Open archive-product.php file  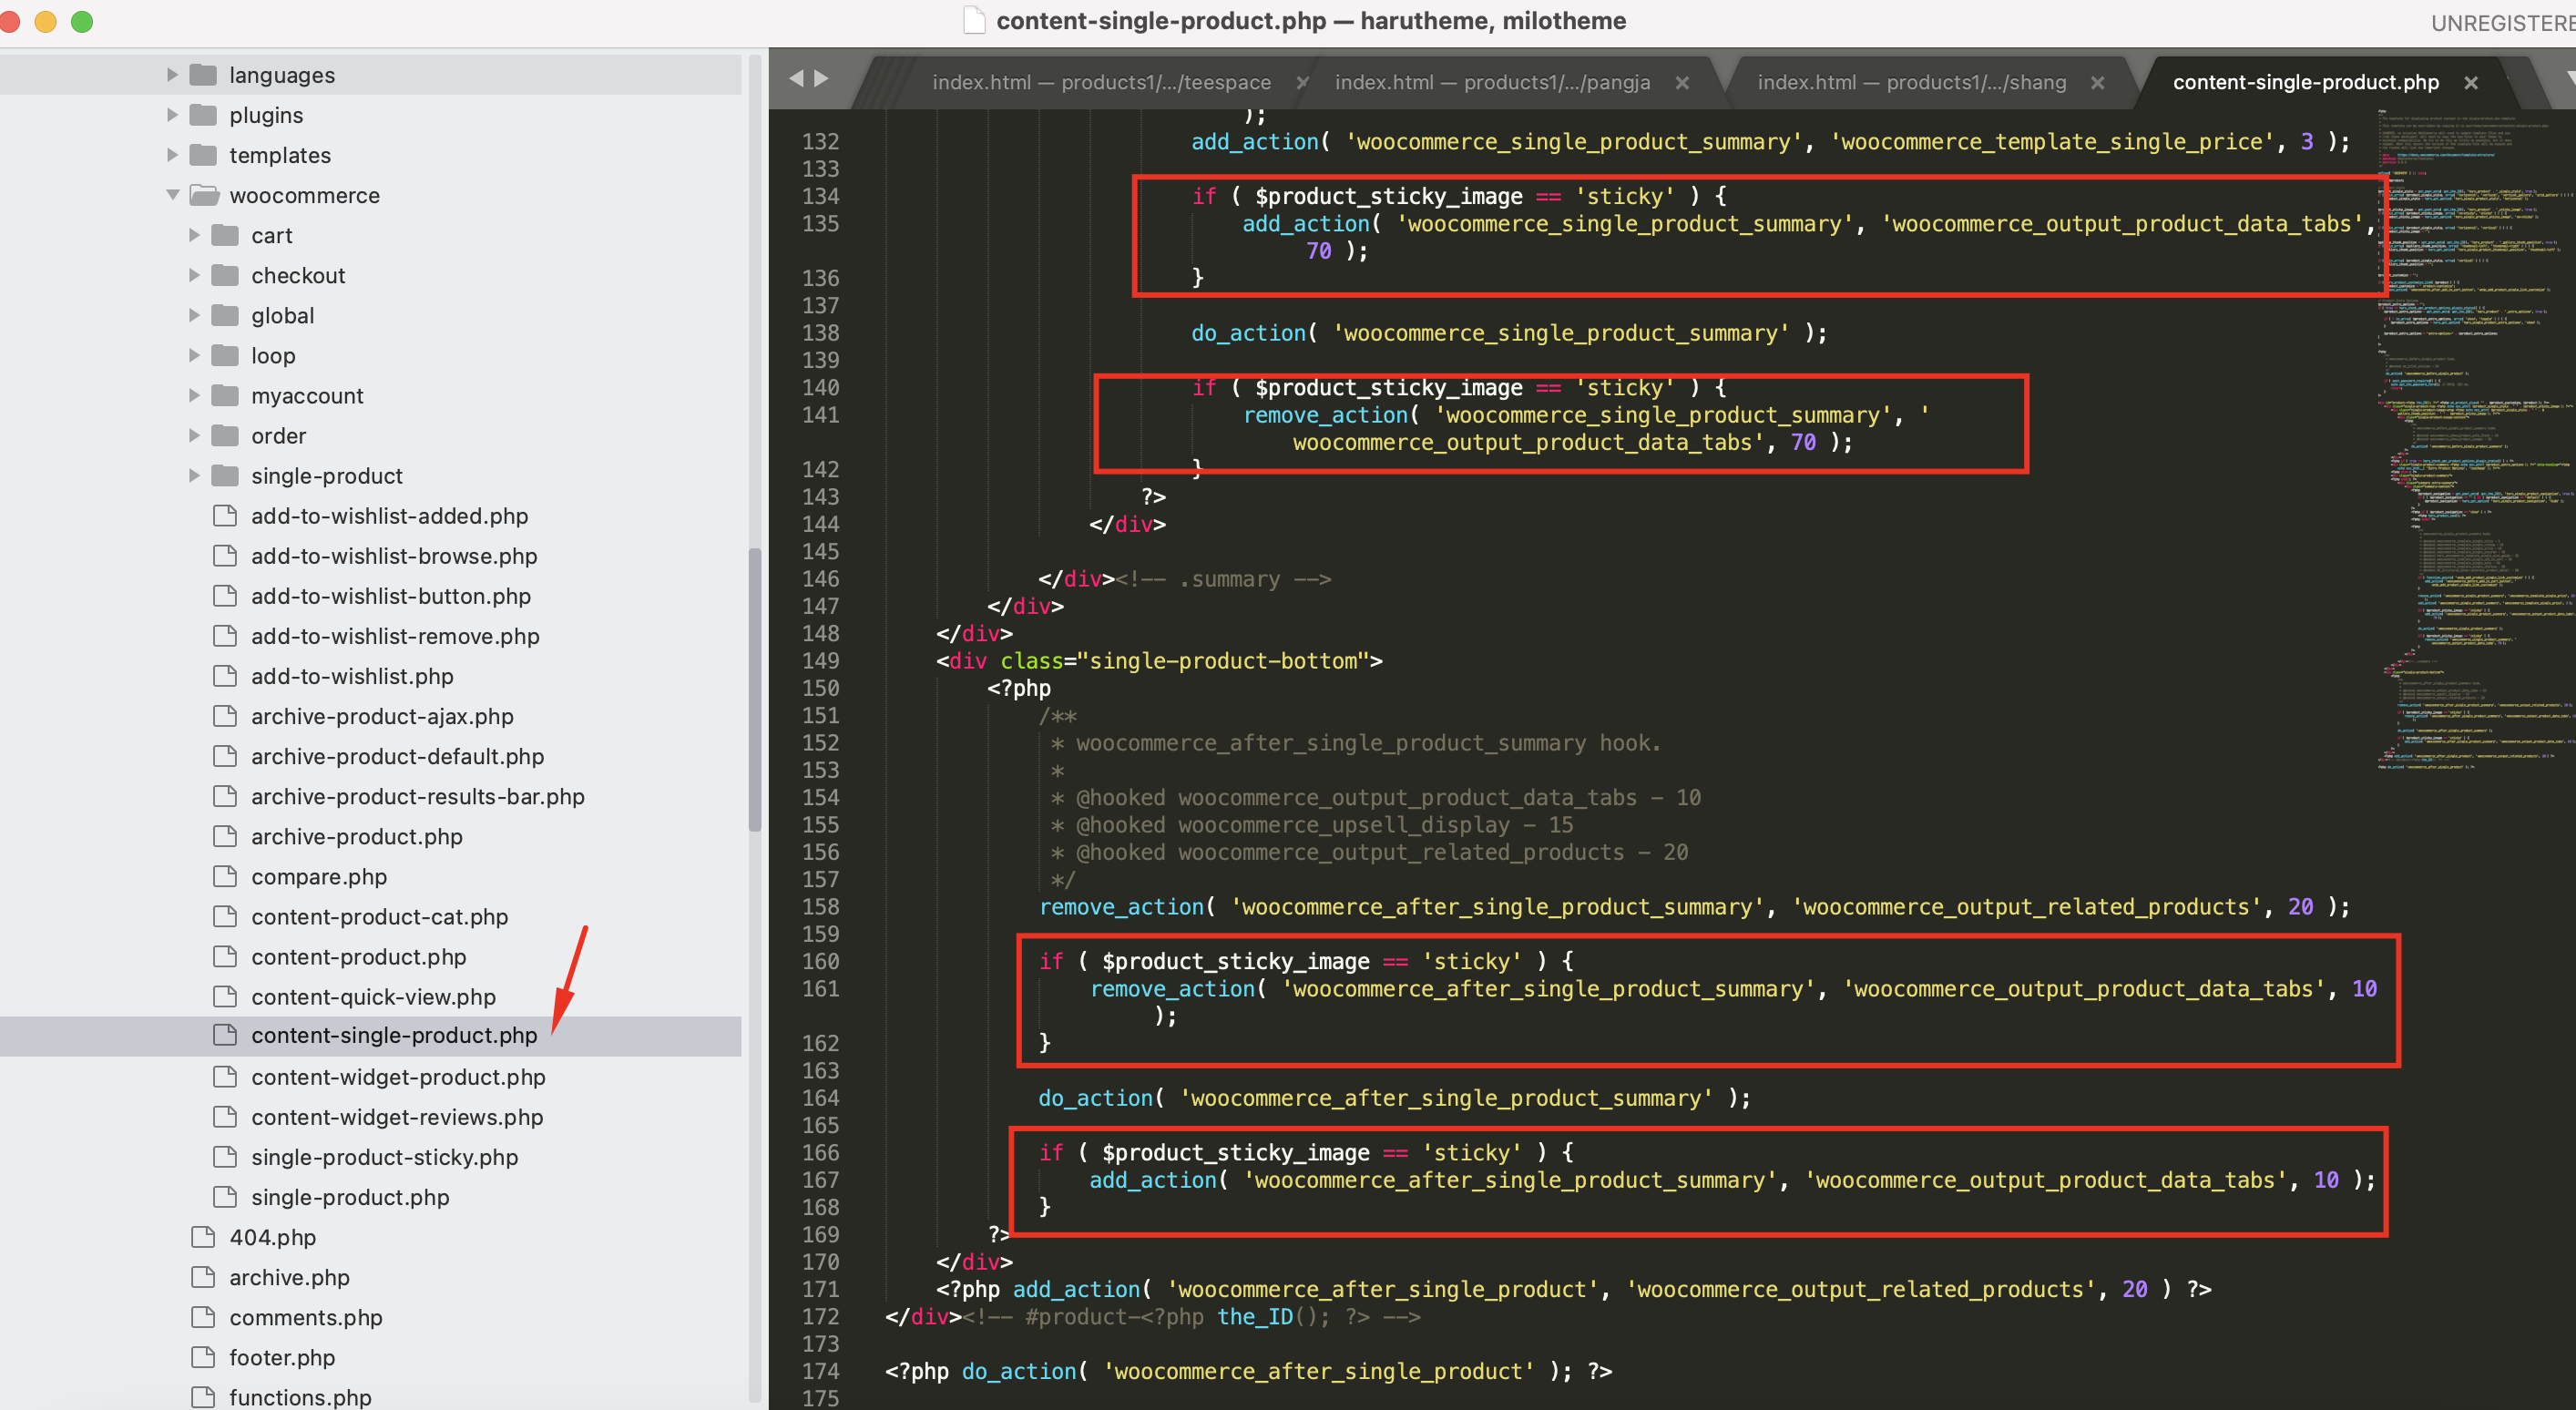[357, 836]
